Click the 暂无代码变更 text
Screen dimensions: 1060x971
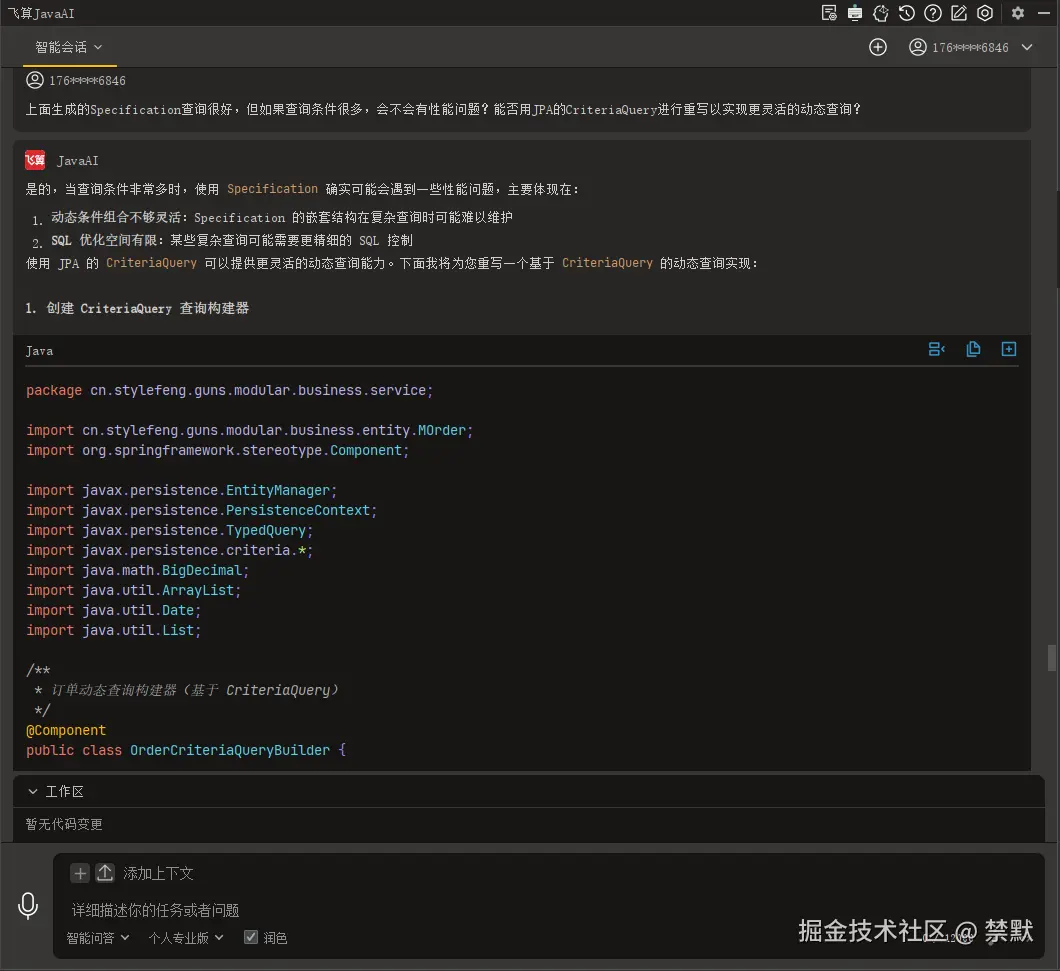click(64, 824)
